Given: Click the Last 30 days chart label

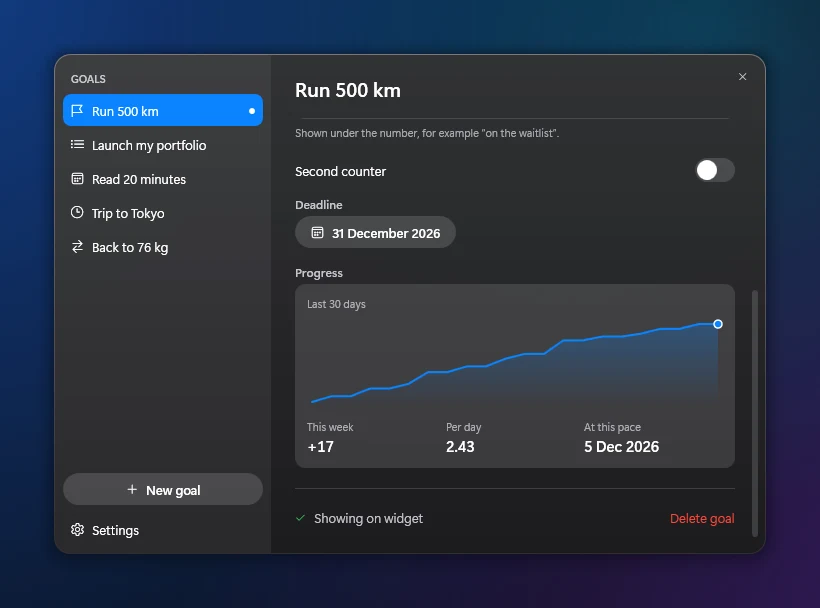Looking at the screenshot, I should [x=336, y=304].
